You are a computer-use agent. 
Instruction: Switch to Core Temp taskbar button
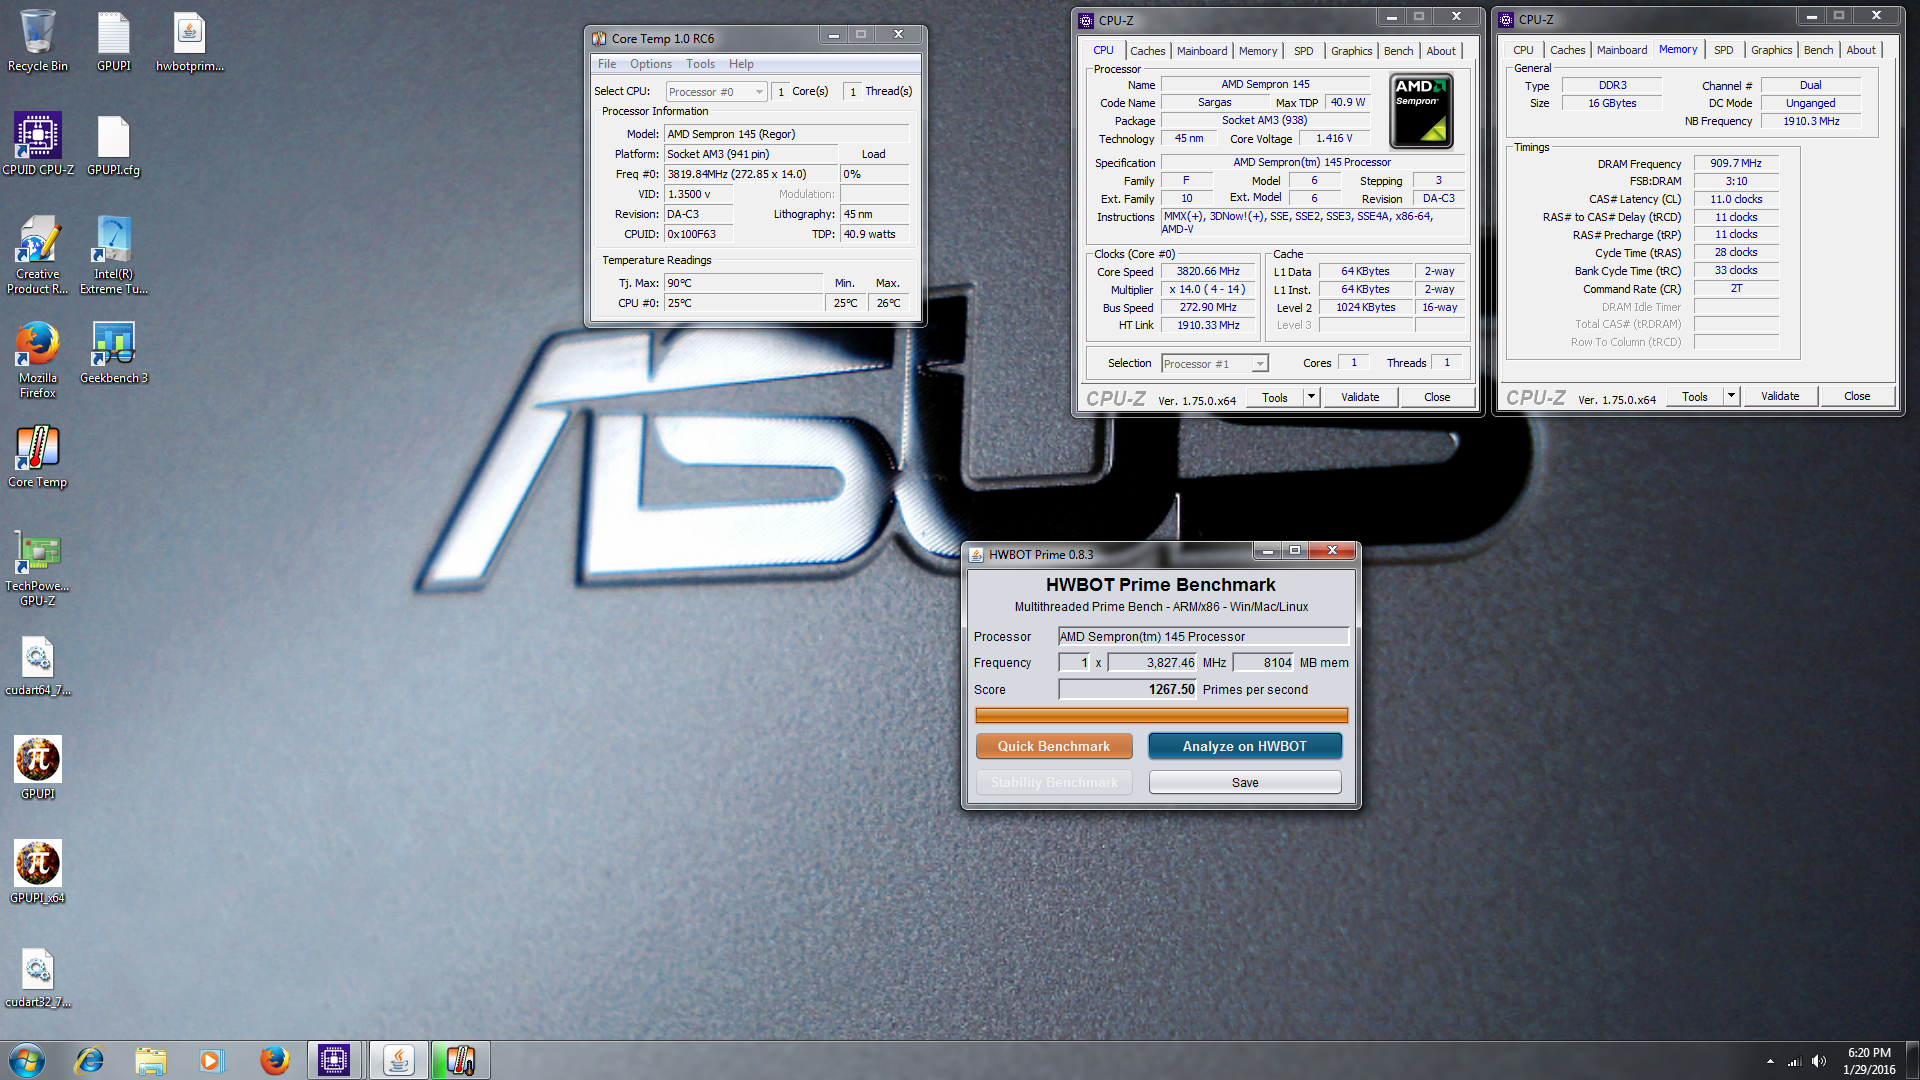[460, 1060]
